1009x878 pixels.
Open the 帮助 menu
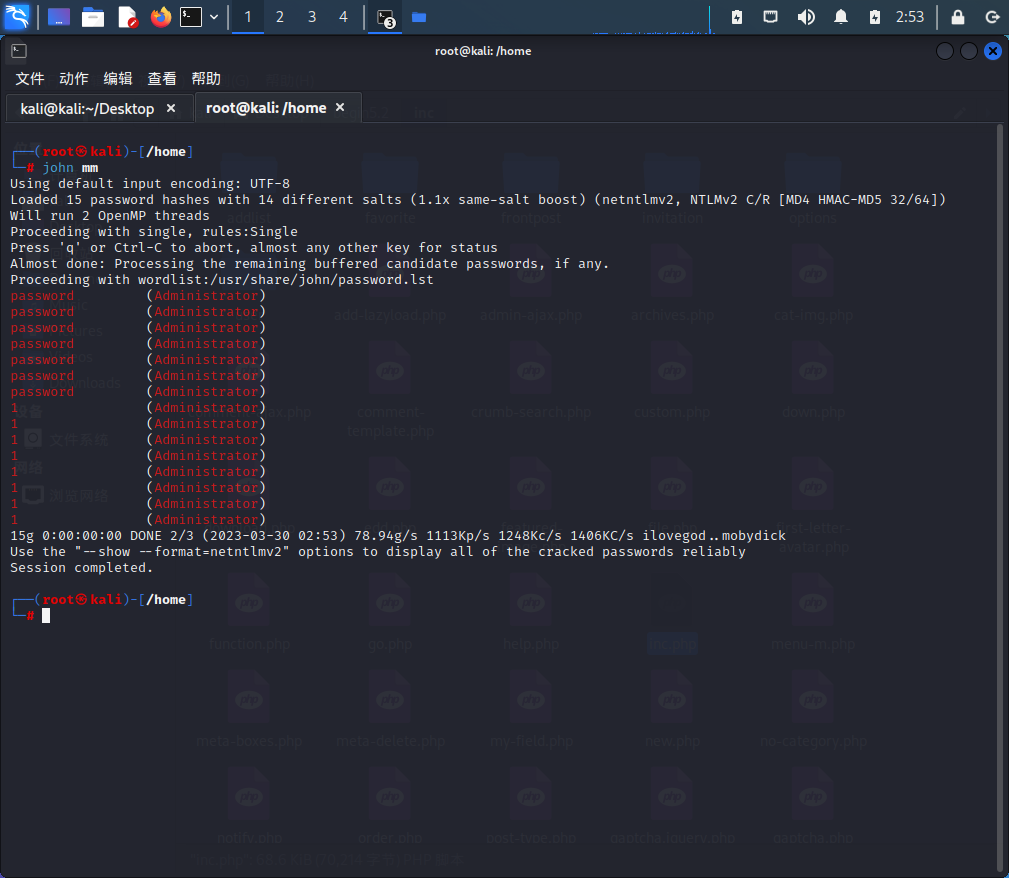coord(206,78)
